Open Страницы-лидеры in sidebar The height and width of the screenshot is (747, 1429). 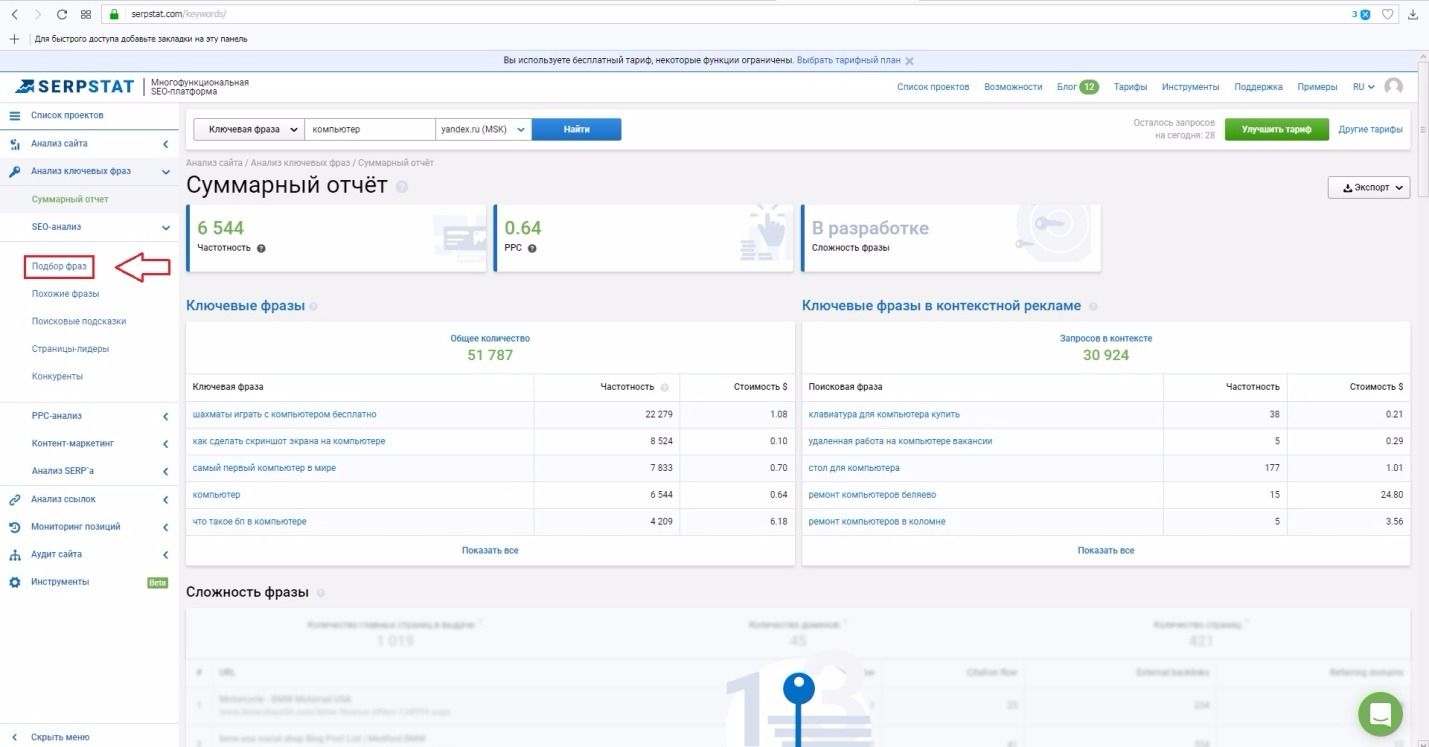[x=70, y=349]
